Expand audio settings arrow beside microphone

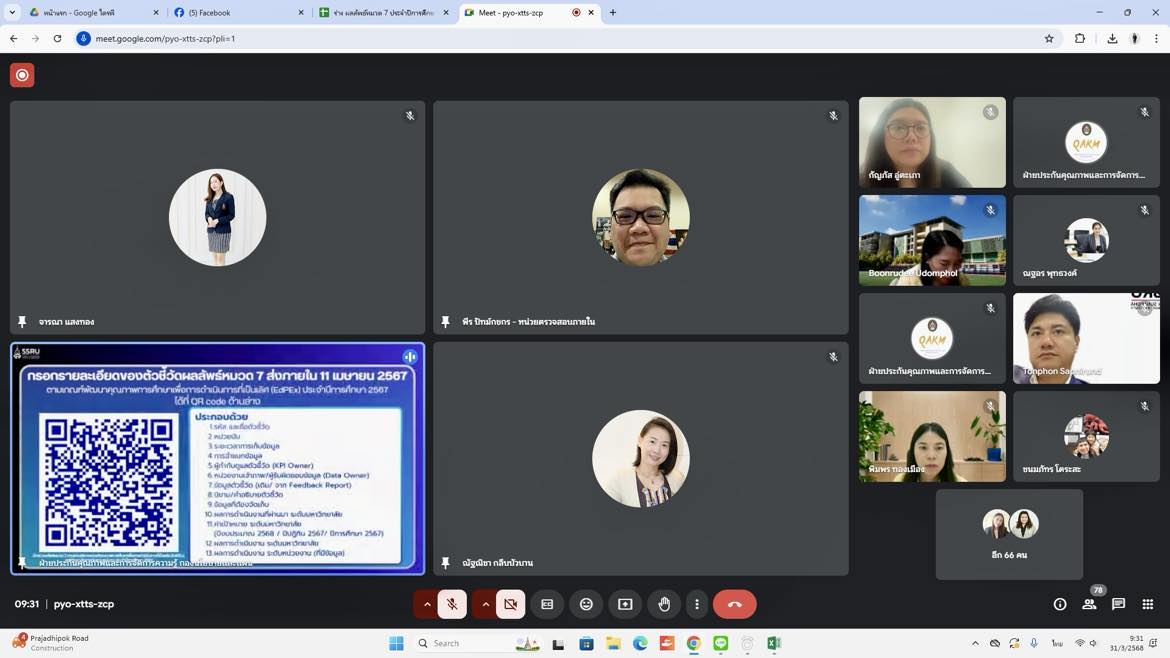coord(427,604)
